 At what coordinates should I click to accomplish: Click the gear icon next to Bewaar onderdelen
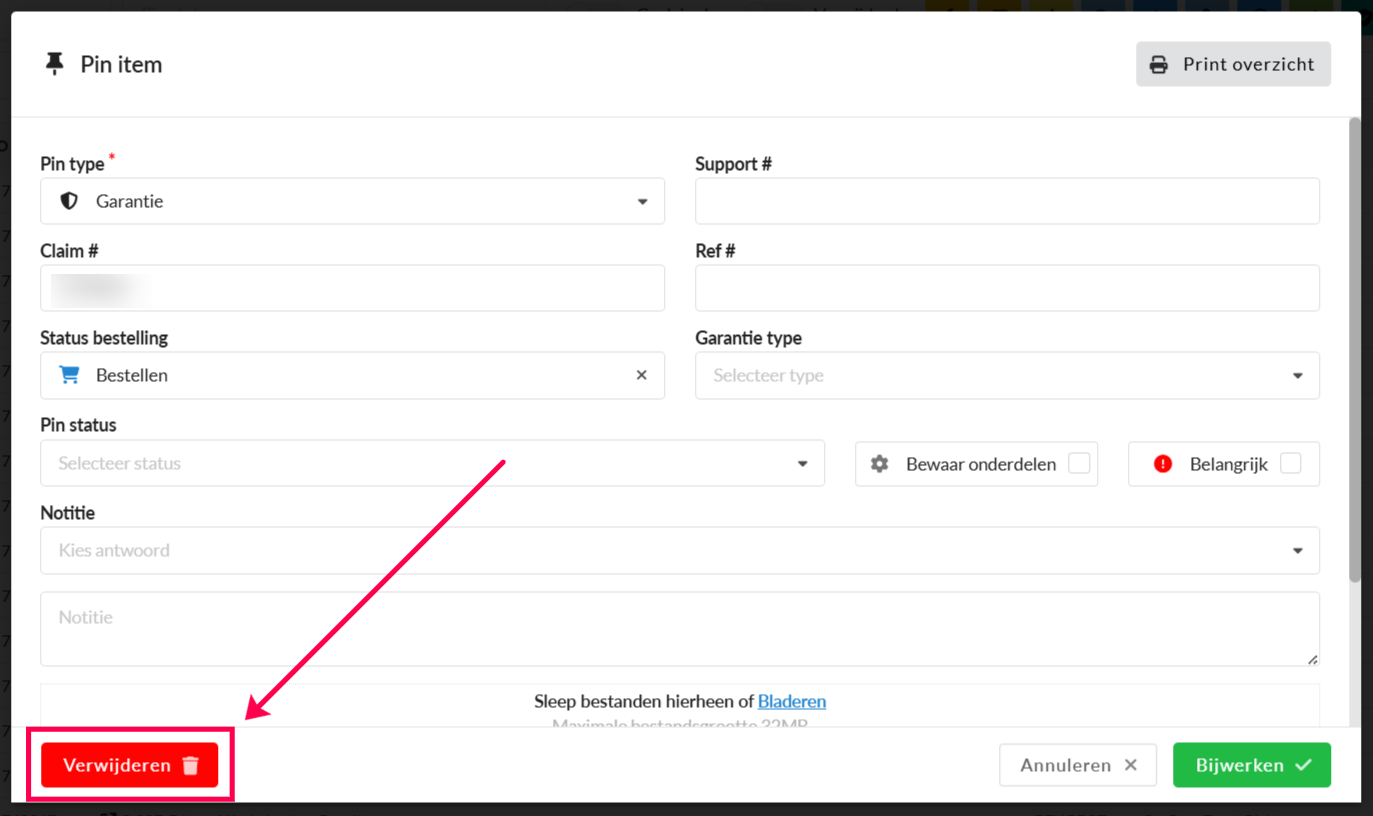[x=880, y=464]
